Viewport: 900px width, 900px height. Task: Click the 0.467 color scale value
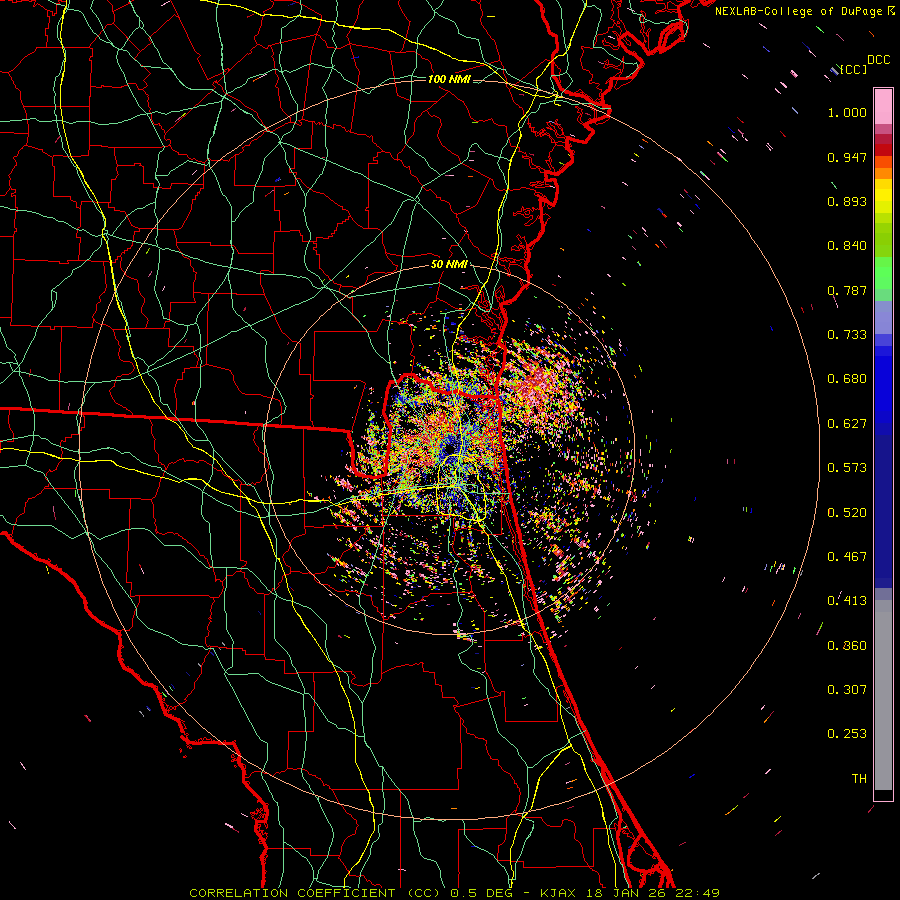tap(847, 557)
